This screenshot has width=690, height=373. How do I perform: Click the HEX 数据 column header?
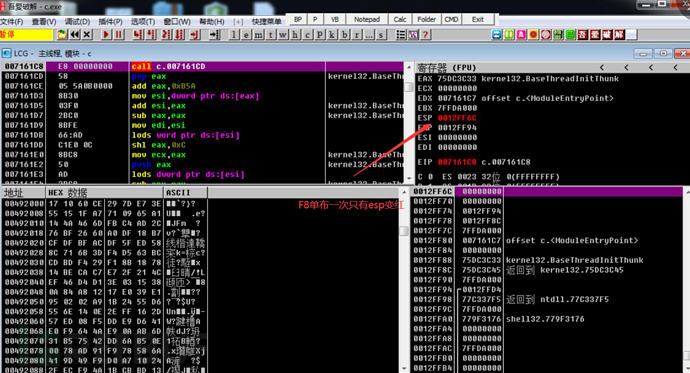click(x=104, y=192)
